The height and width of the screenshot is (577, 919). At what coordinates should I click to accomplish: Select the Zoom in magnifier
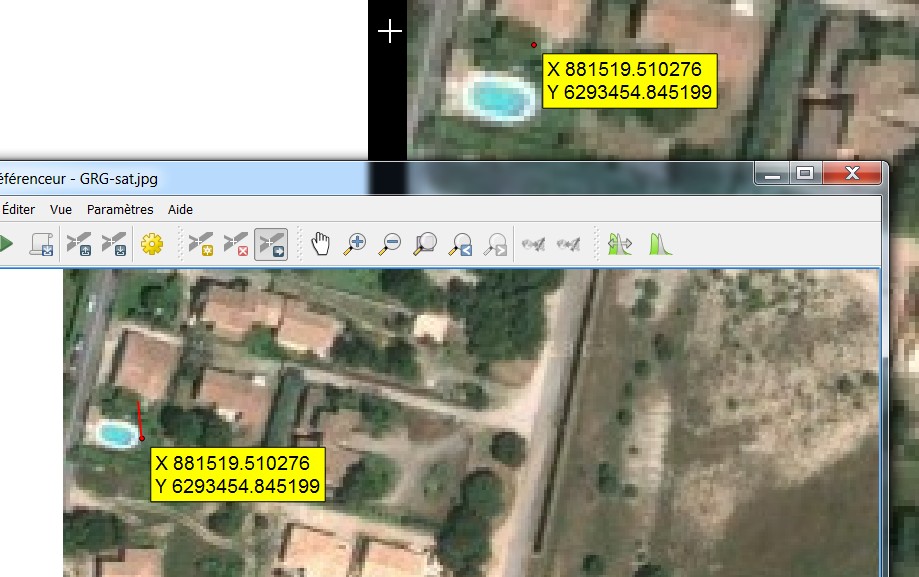355,244
